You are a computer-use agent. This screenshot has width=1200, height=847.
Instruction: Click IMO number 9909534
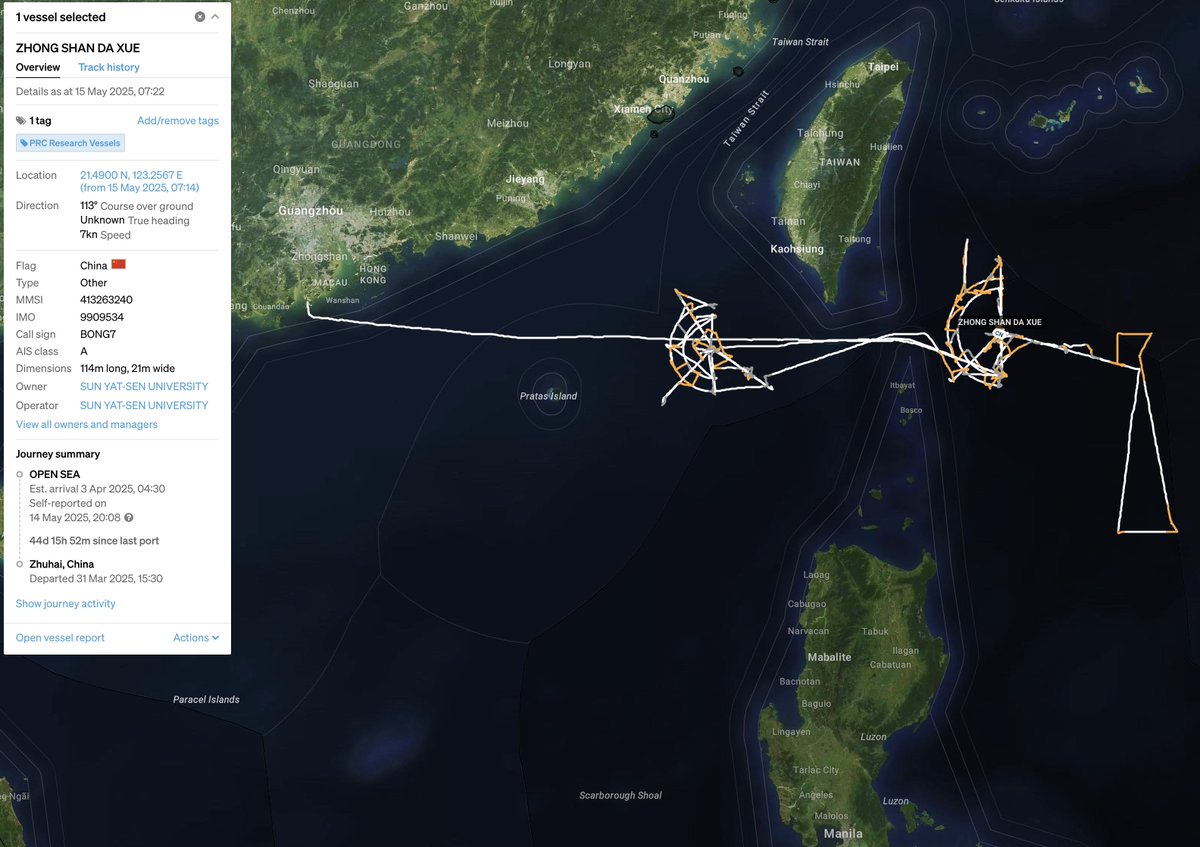pos(102,318)
